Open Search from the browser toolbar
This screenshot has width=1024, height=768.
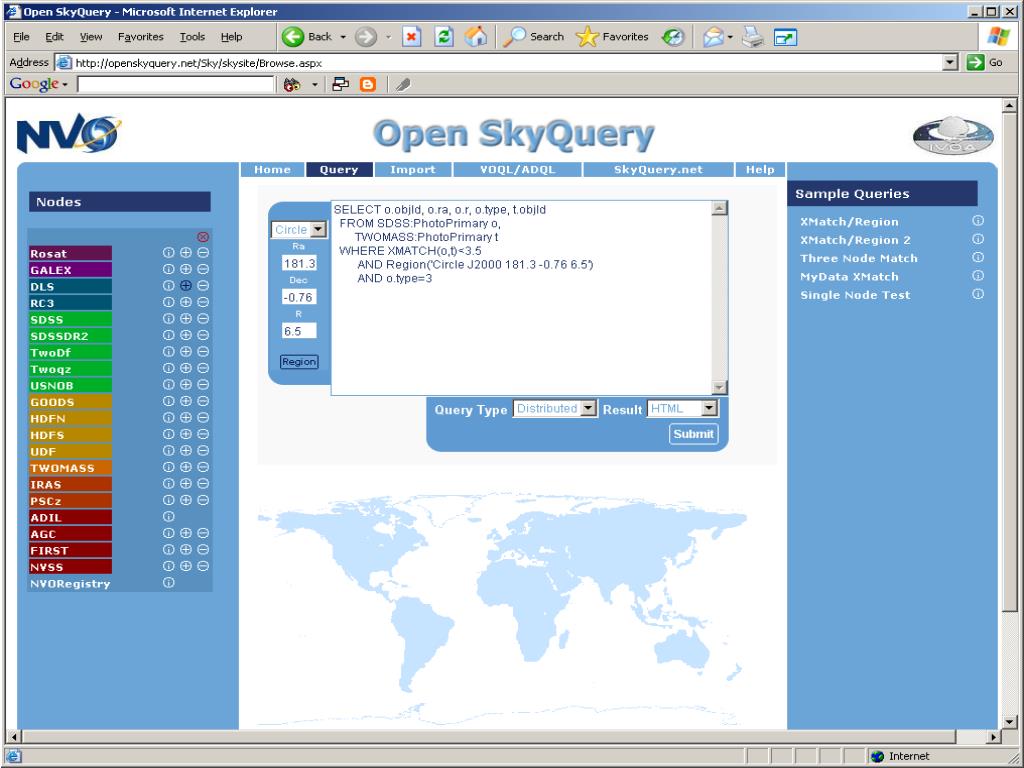[x=534, y=37]
